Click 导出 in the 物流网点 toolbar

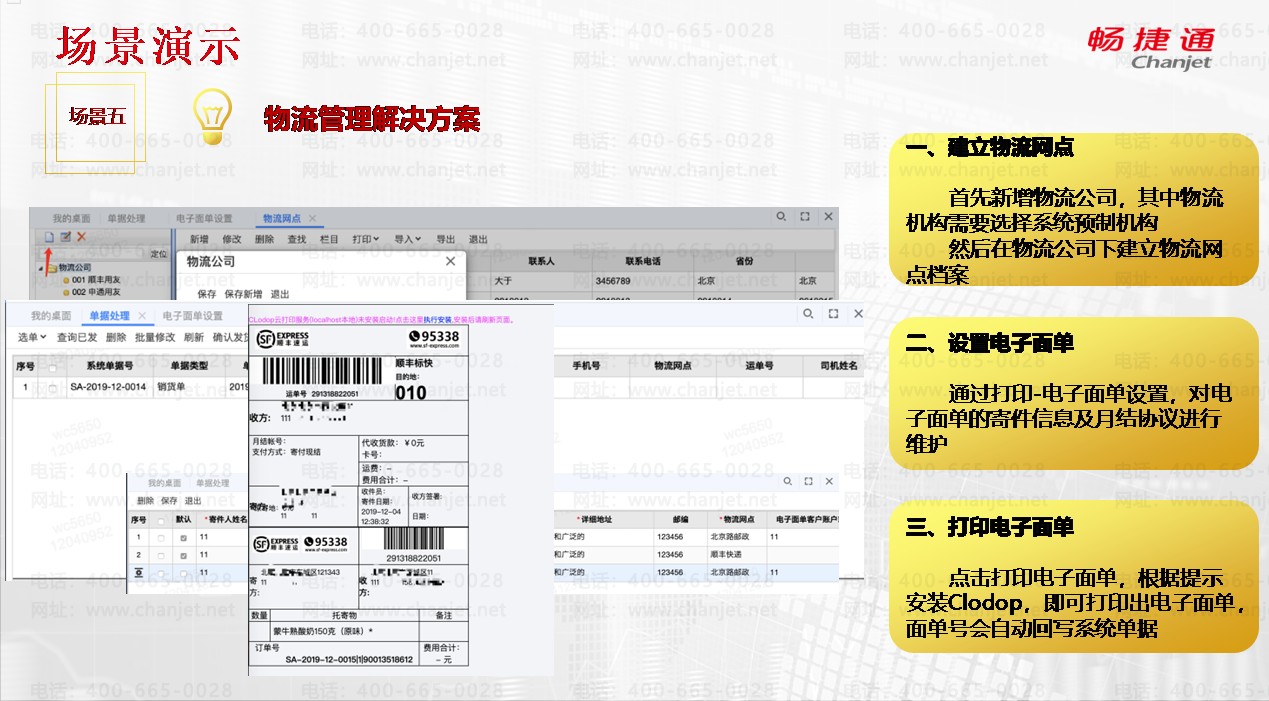pos(445,239)
